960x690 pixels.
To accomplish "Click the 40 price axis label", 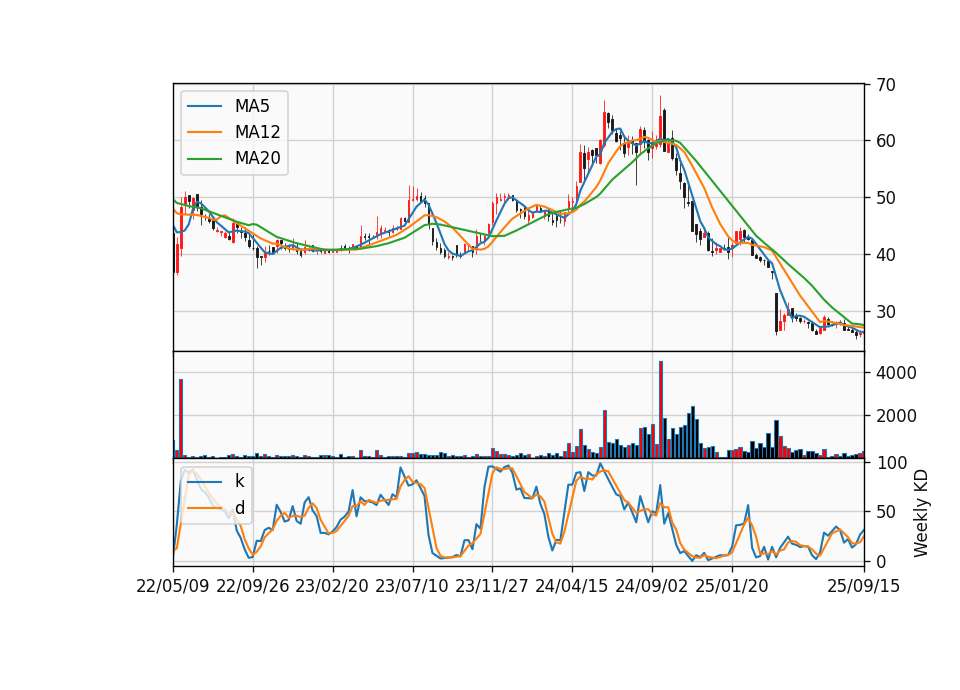I will click(885, 255).
